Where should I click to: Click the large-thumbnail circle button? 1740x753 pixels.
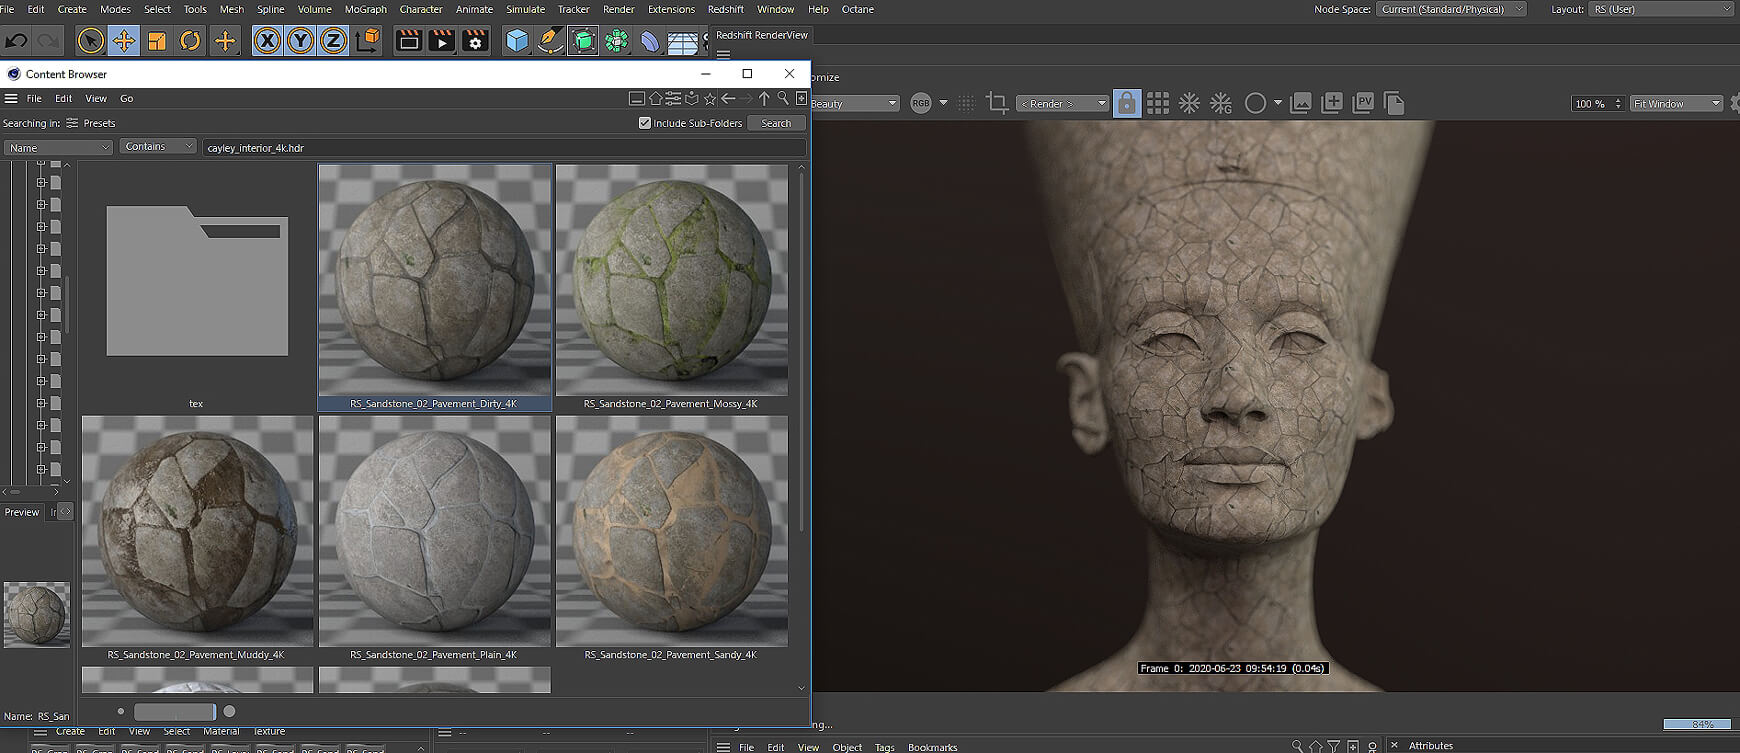[229, 711]
